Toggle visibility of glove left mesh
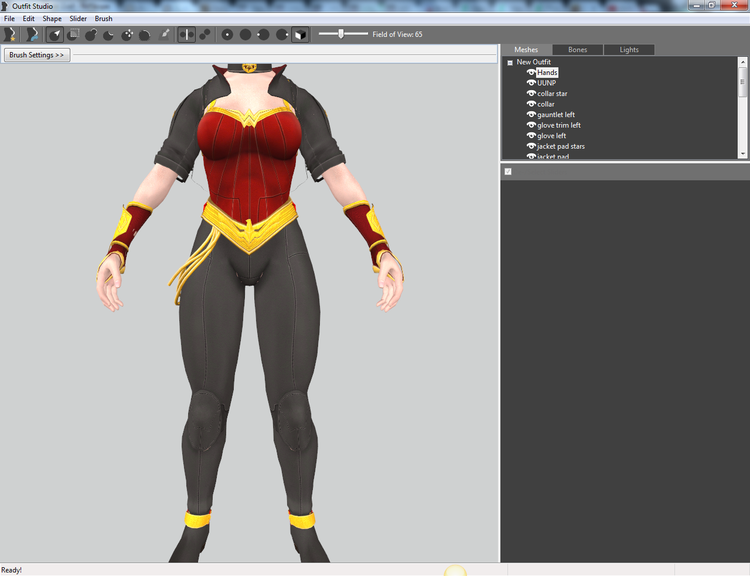Screen dimensions: 750x576 tap(531, 135)
